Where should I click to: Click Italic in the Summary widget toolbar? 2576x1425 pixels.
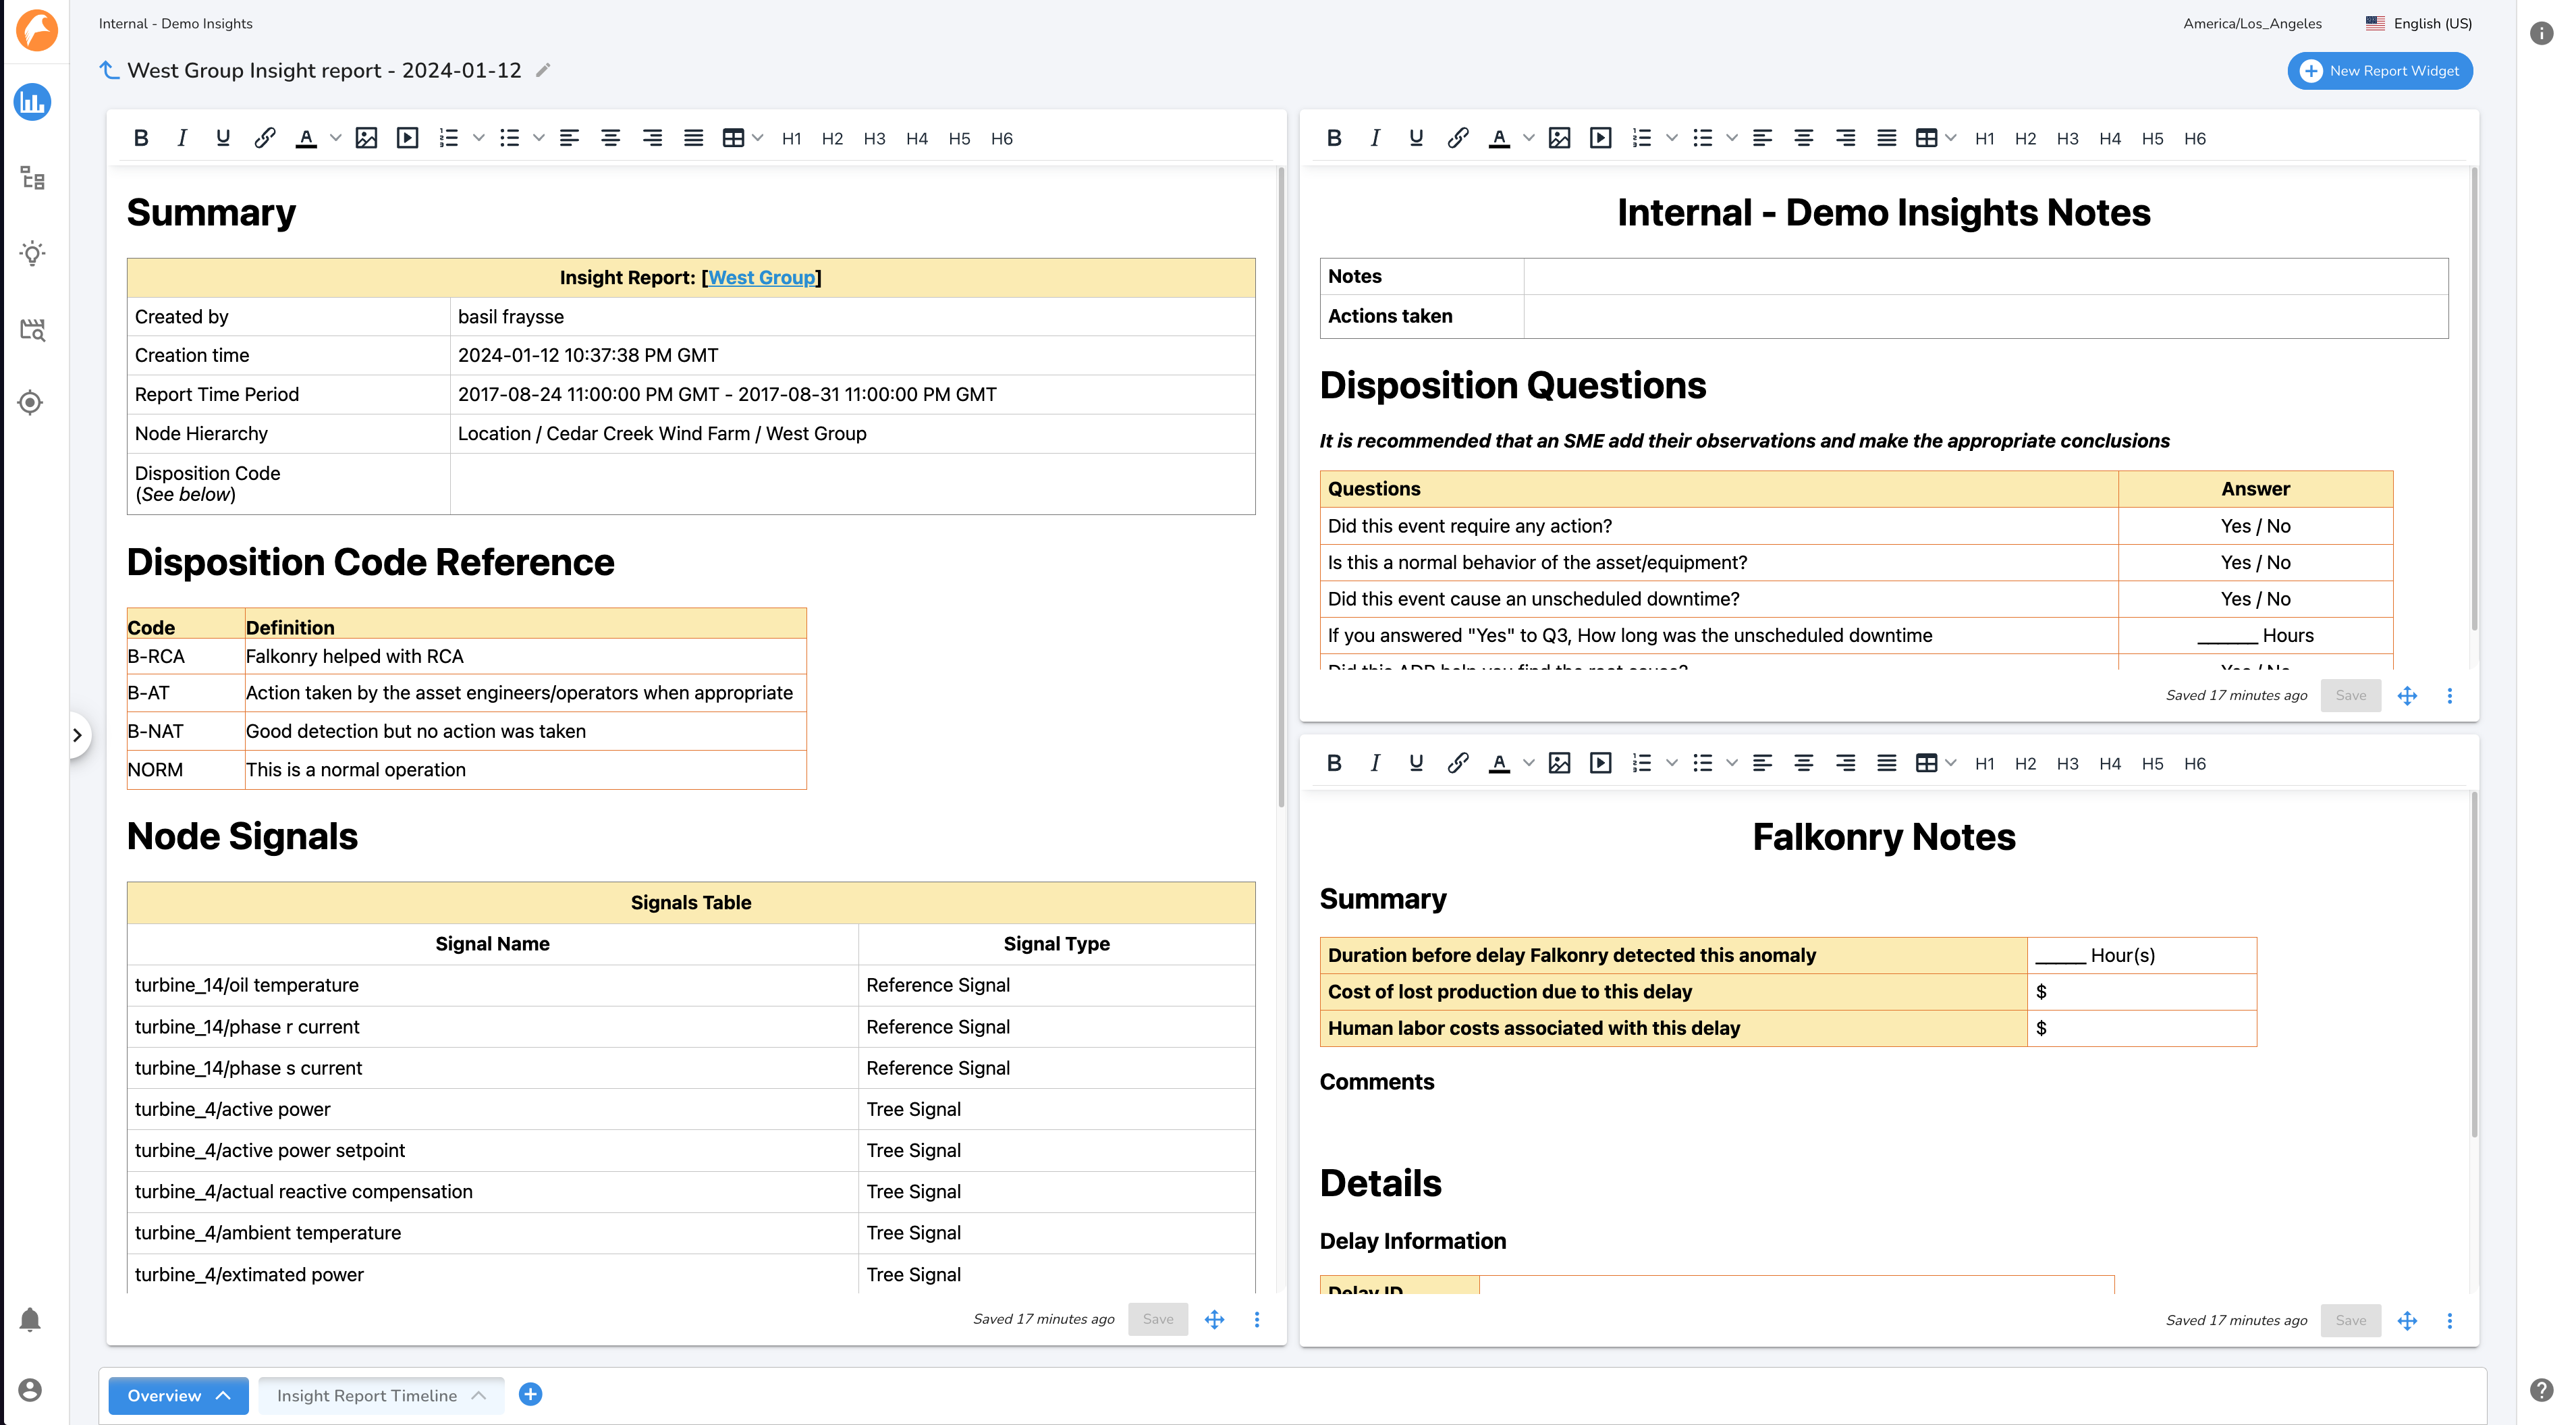182,138
